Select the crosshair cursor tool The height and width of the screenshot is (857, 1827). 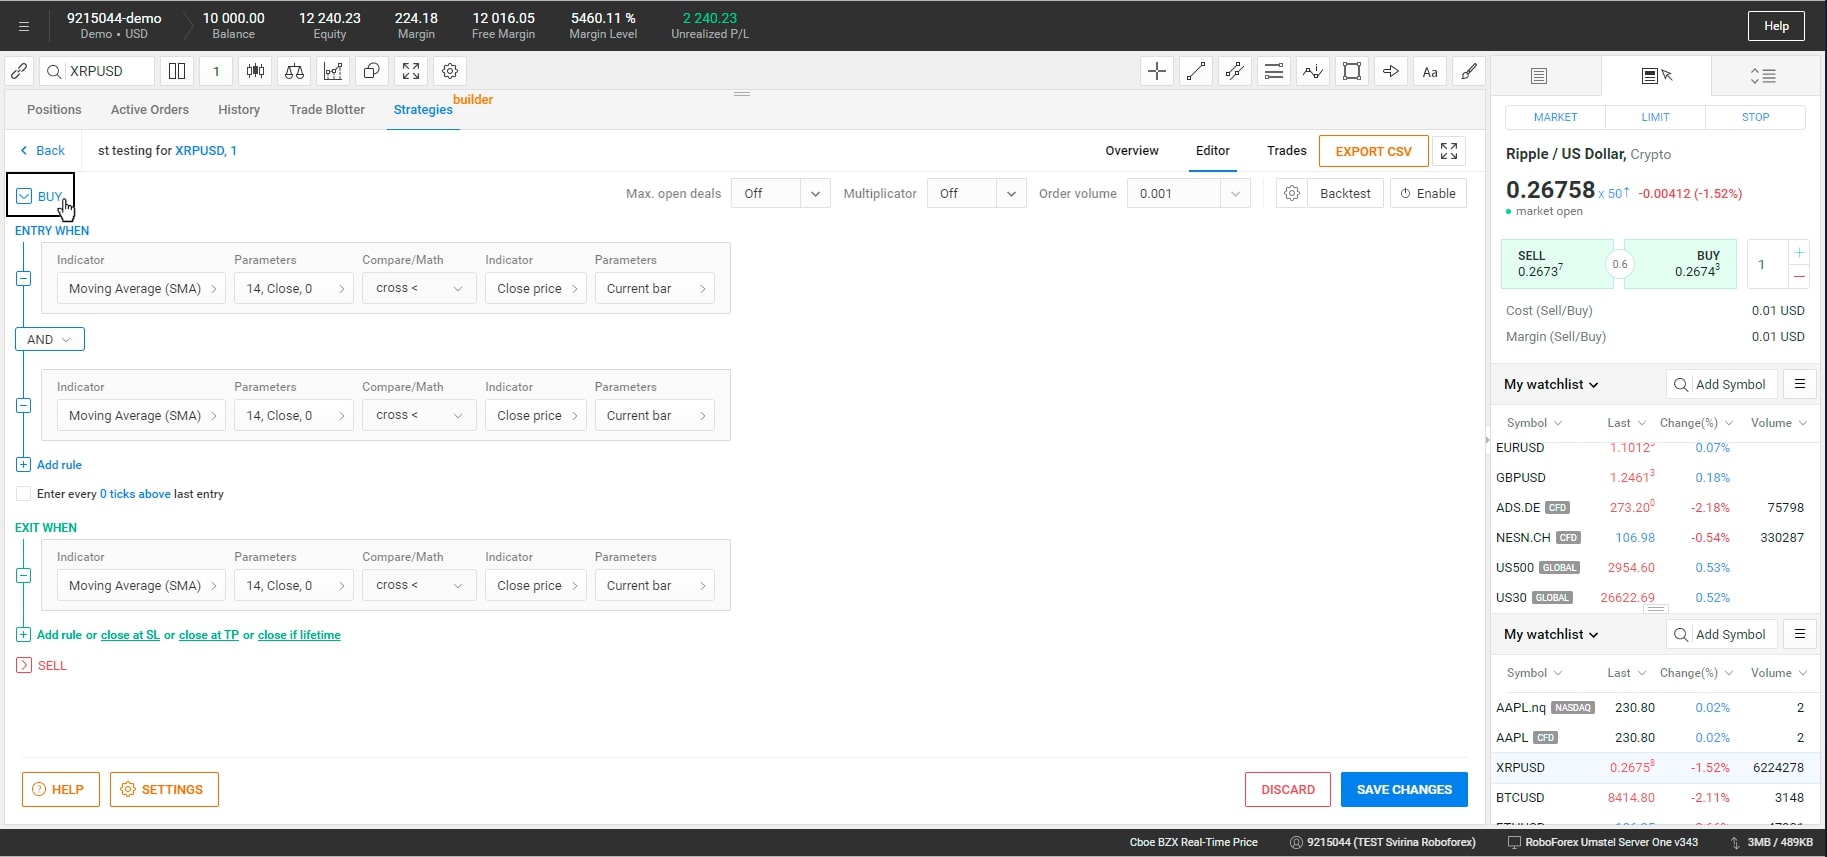pyautogui.click(x=1157, y=71)
